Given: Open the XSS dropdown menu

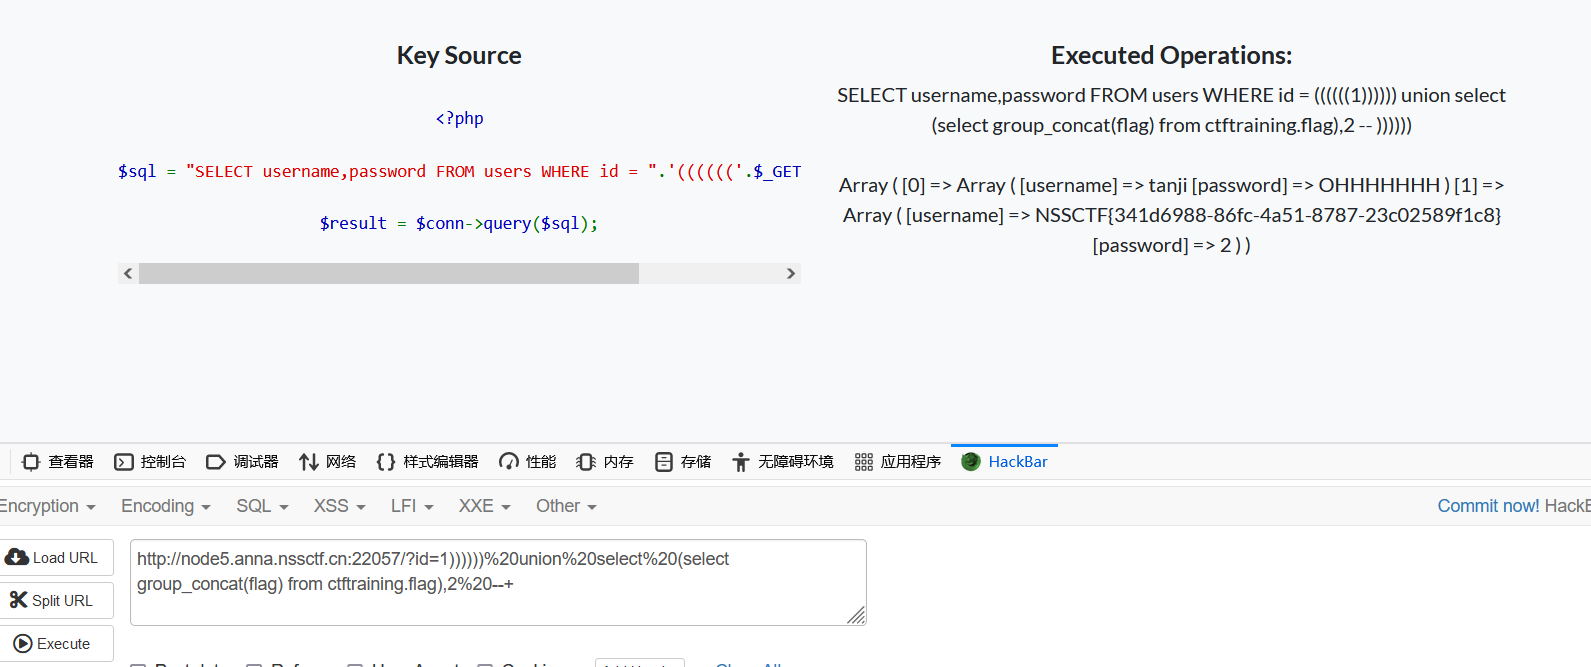Looking at the screenshot, I should [340, 506].
